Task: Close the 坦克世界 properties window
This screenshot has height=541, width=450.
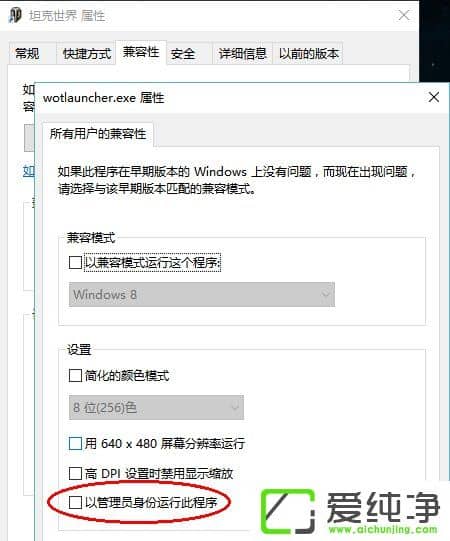Action: (x=403, y=15)
